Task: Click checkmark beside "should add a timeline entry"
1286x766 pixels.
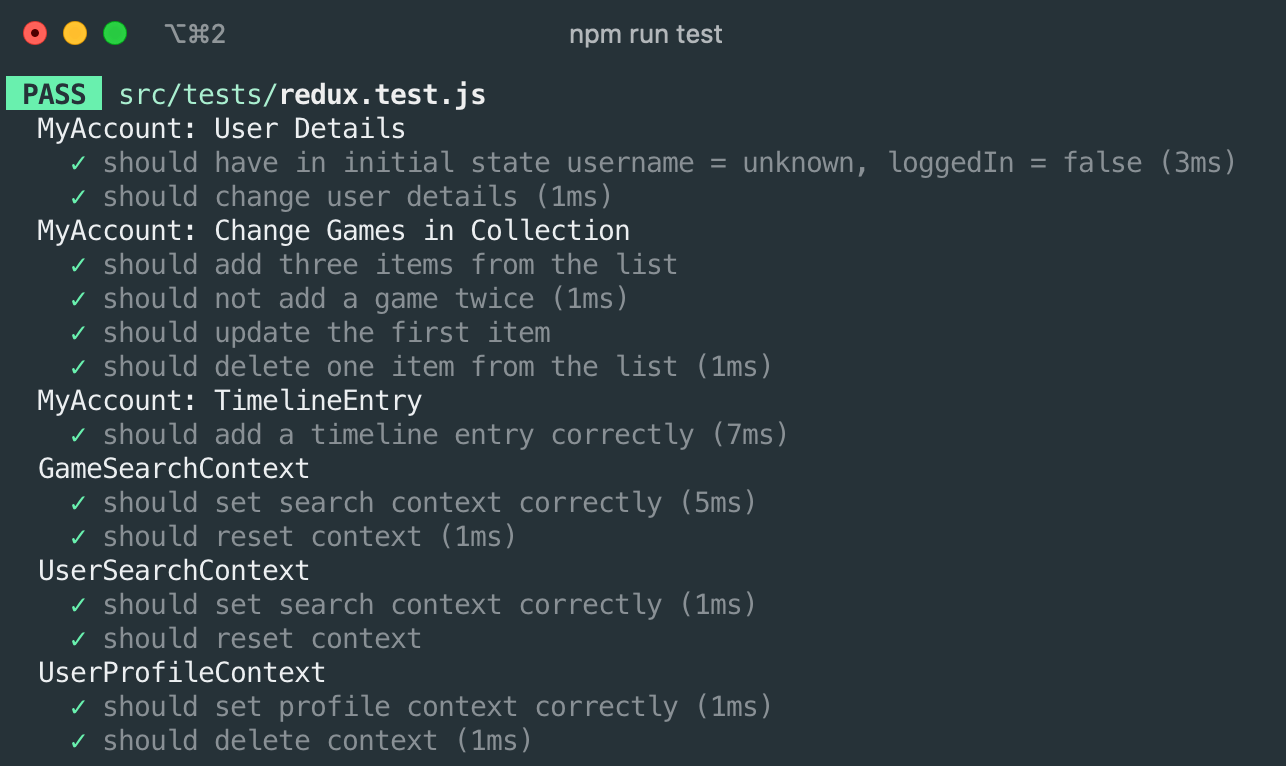Action: click(x=78, y=435)
